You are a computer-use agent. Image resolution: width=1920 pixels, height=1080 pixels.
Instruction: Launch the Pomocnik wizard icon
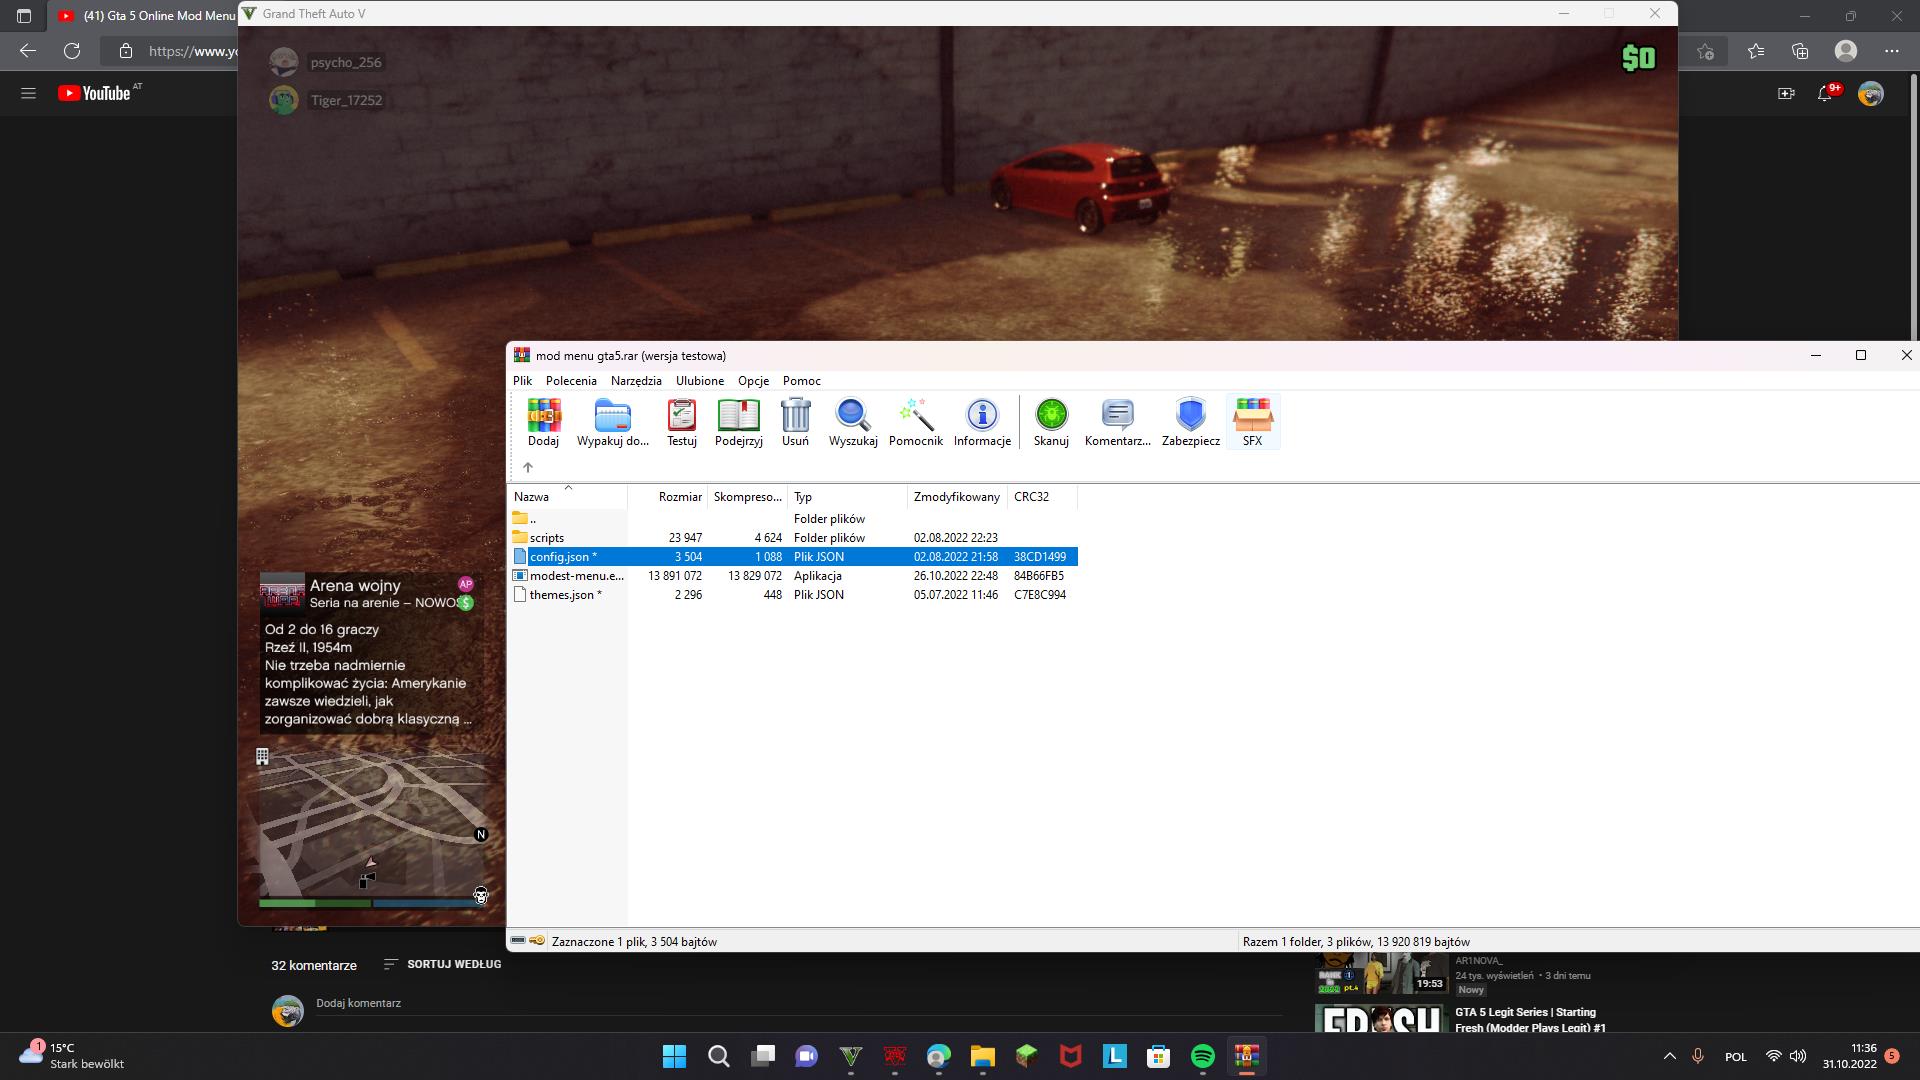pyautogui.click(x=915, y=421)
